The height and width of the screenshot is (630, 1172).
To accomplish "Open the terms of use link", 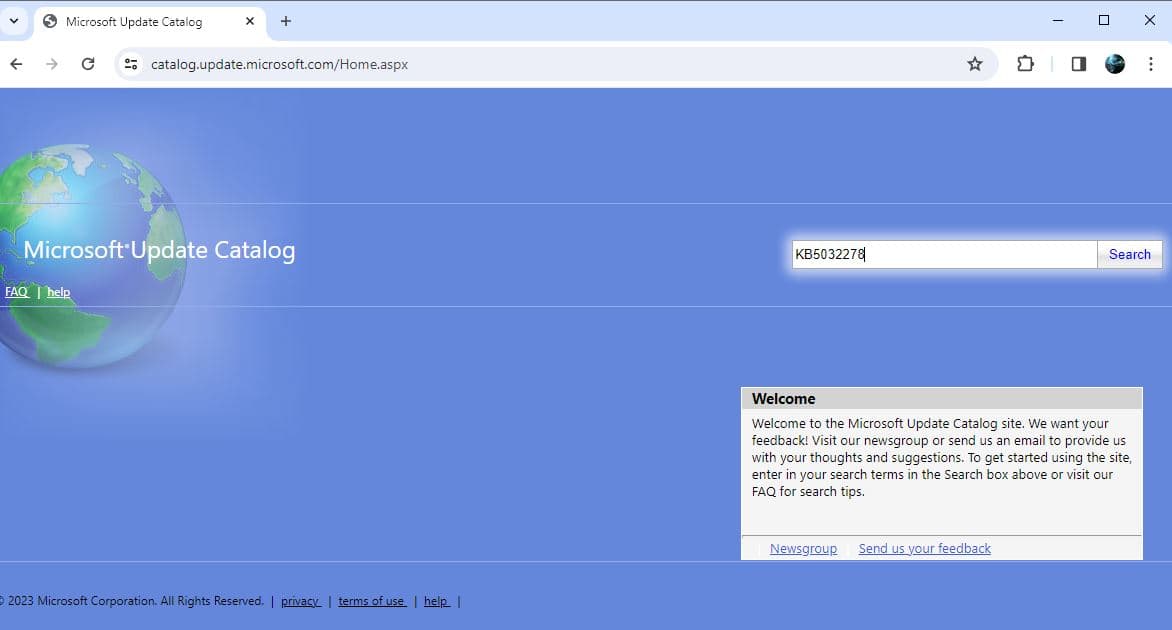I will (372, 601).
